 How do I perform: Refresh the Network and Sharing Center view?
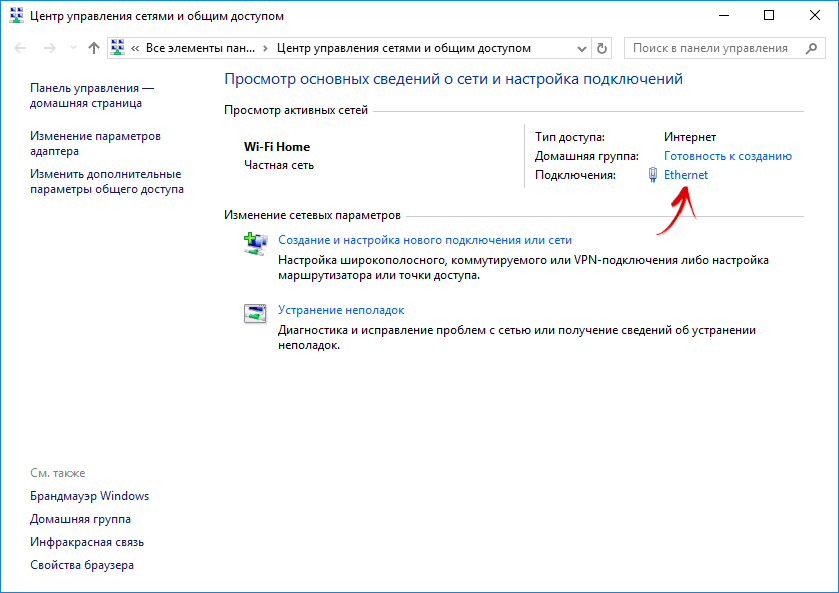[x=602, y=48]
